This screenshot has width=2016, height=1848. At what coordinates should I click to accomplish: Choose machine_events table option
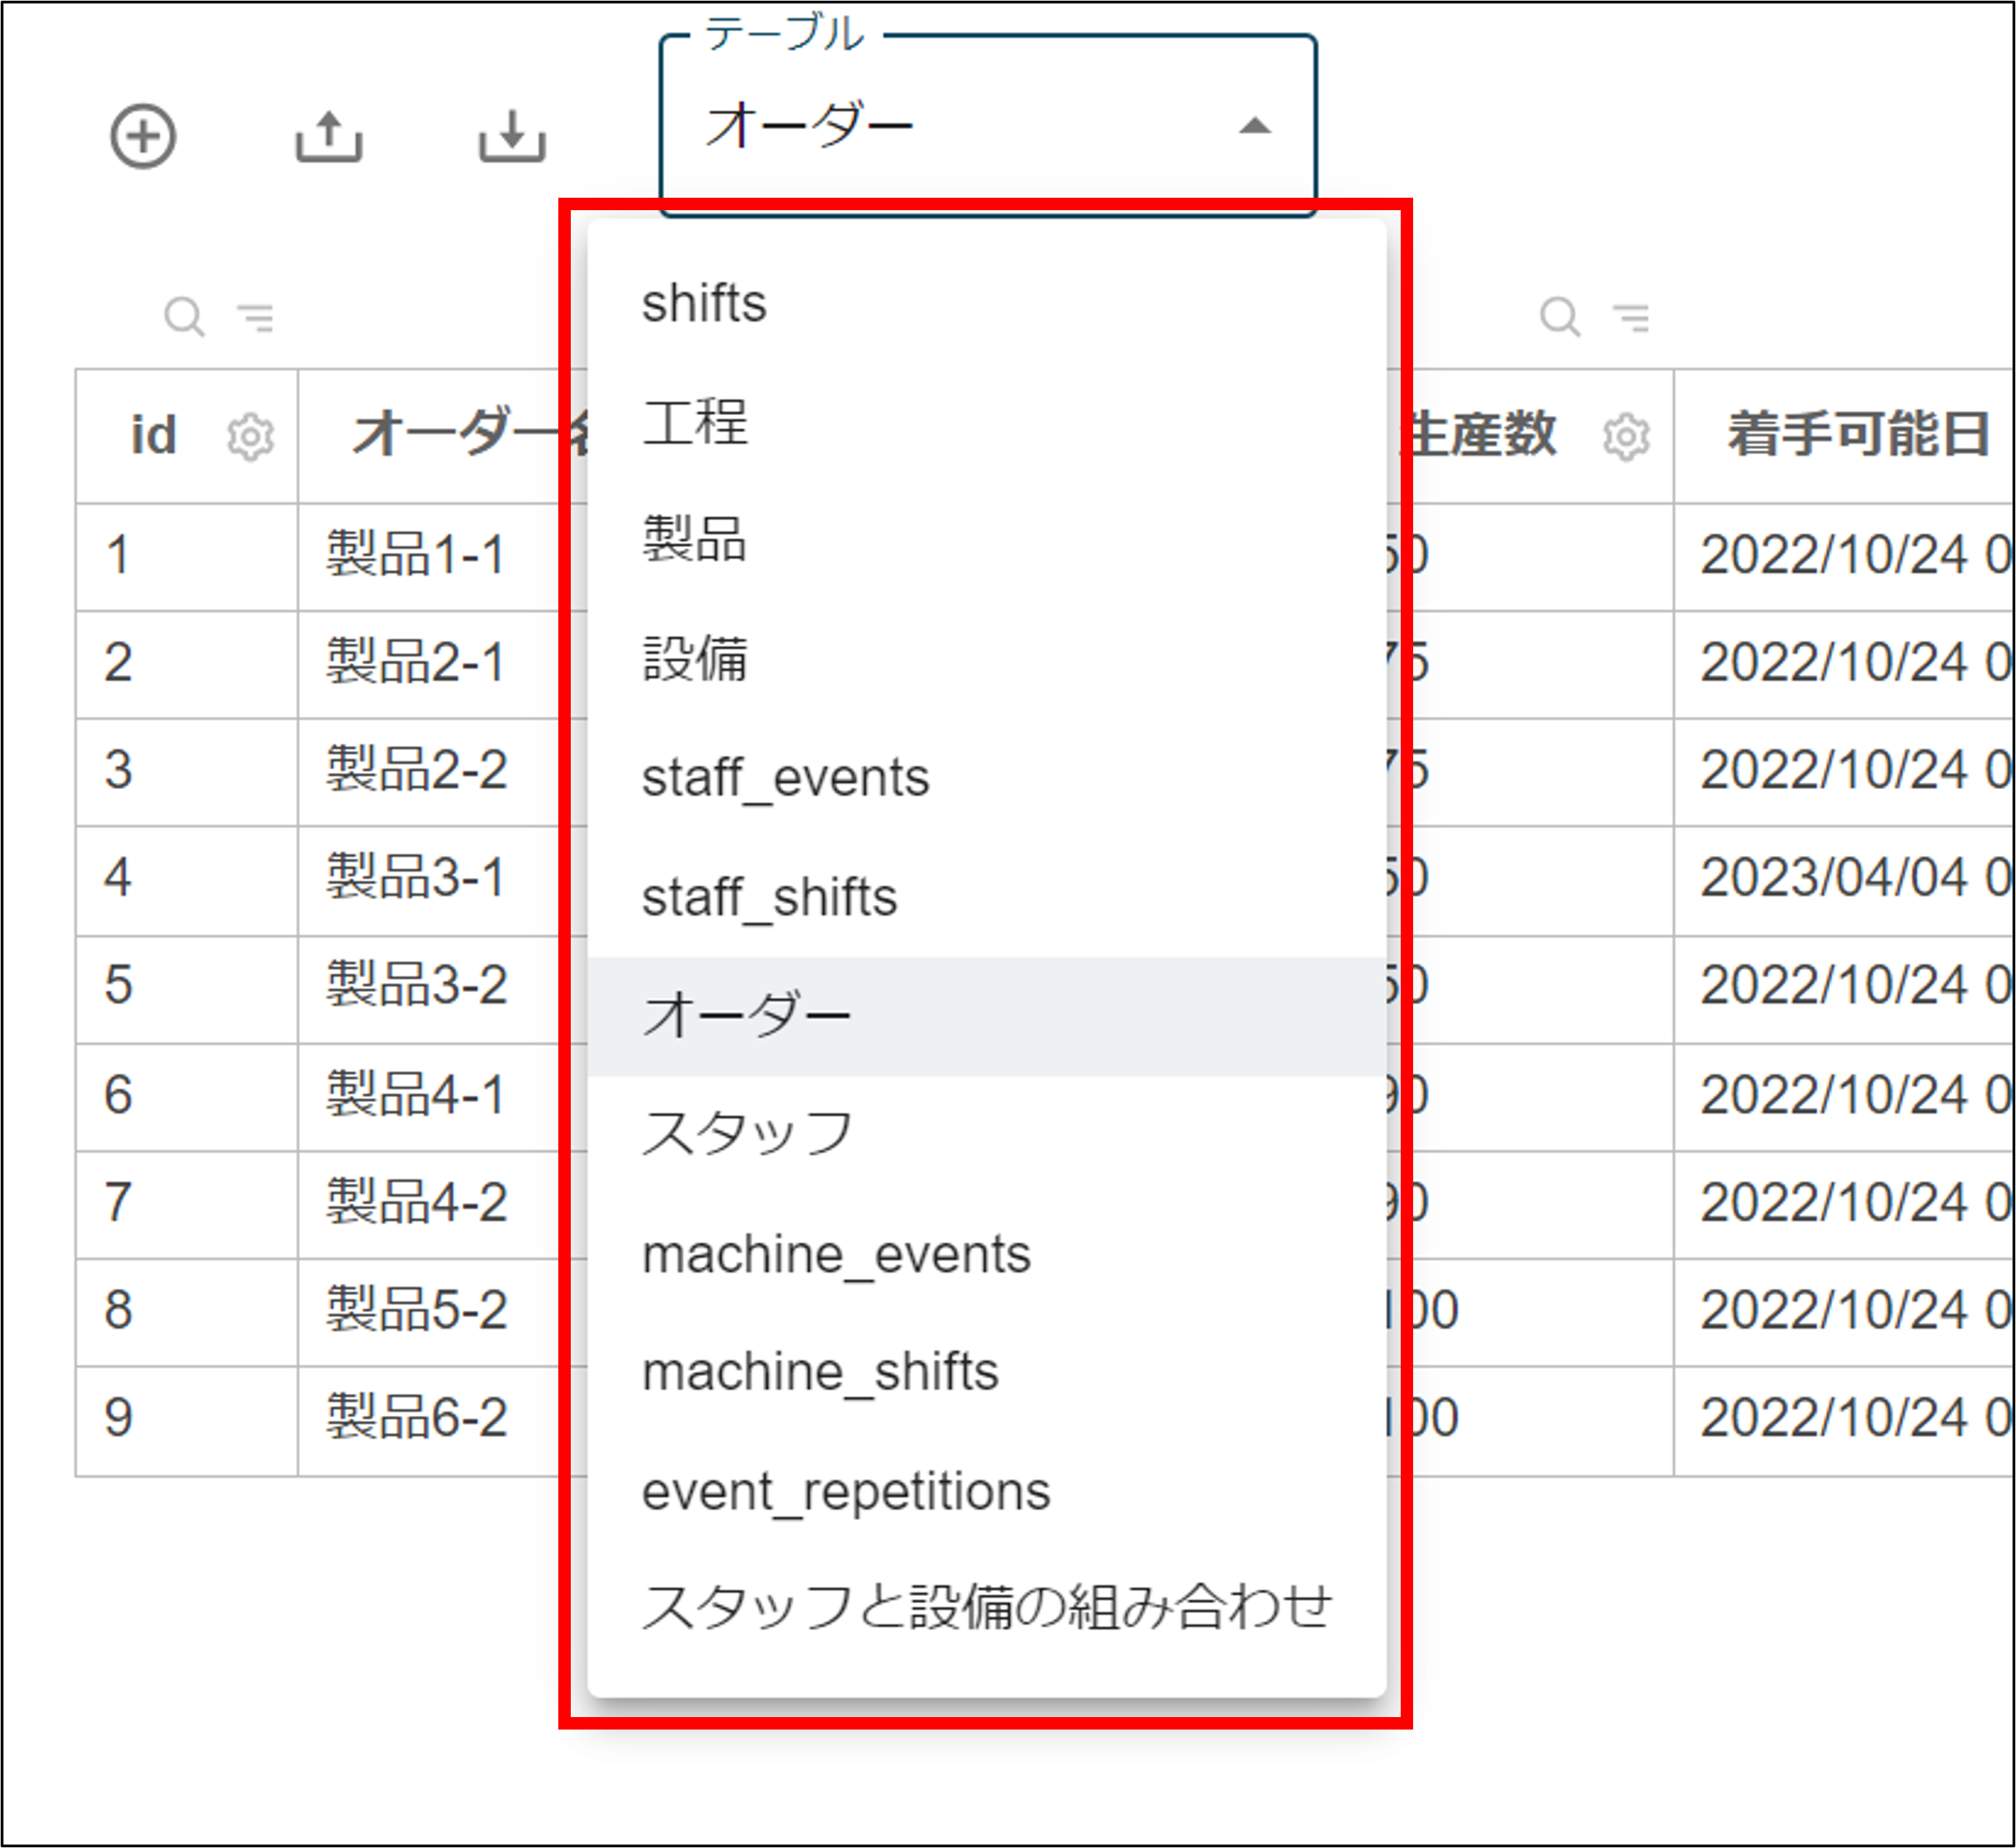point(987,1254)
